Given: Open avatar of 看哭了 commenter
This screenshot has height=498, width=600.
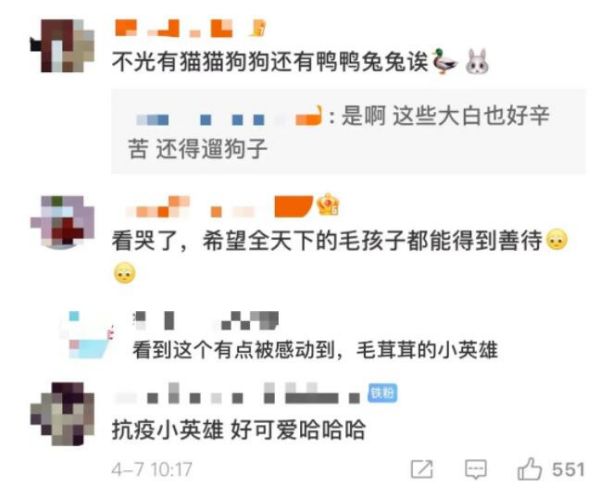Looking at the screenshot, I should coord(63,222).
